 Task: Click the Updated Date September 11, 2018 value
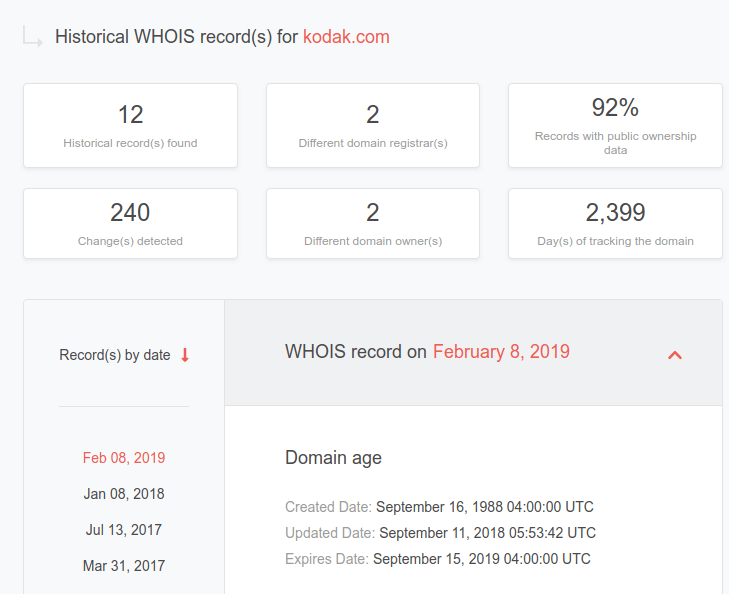[x=488, y=533]
